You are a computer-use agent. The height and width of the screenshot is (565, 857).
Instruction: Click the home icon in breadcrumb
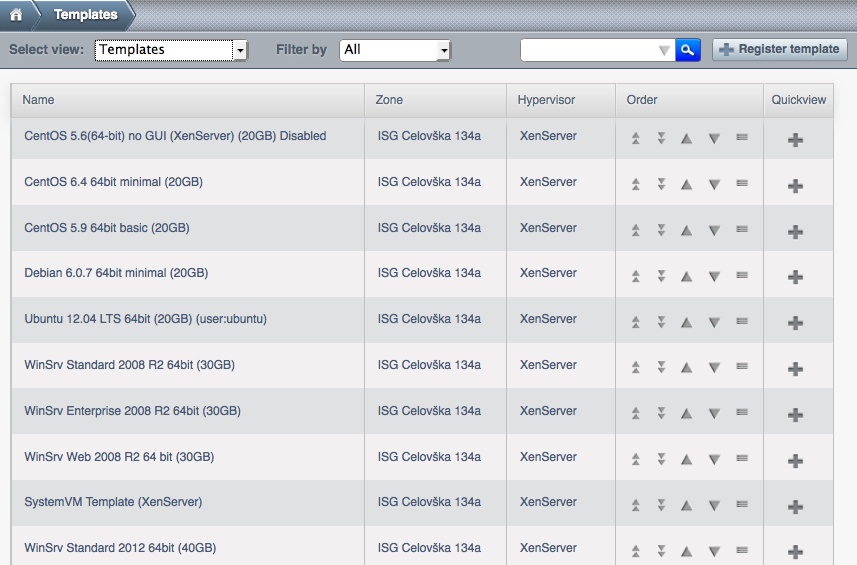(x=16, y=15)
